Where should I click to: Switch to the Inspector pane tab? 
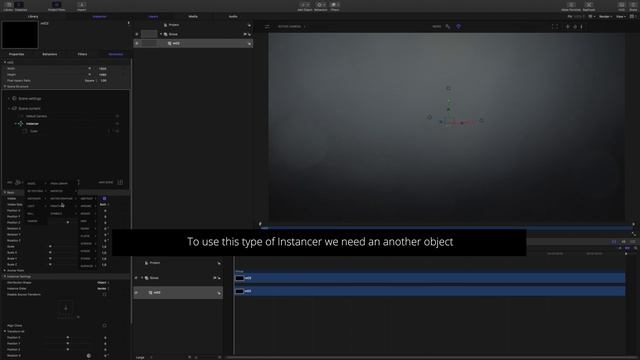pos(99,17)
